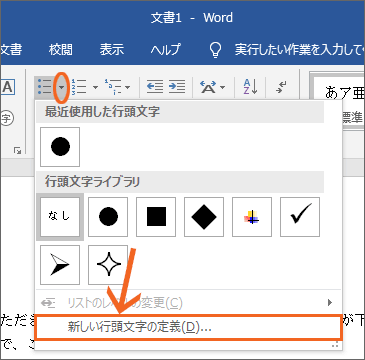Screen dimensions: 365x360
Task: Click the decrease indent icon
Action: pyautogui.click(x=155, y=87)
